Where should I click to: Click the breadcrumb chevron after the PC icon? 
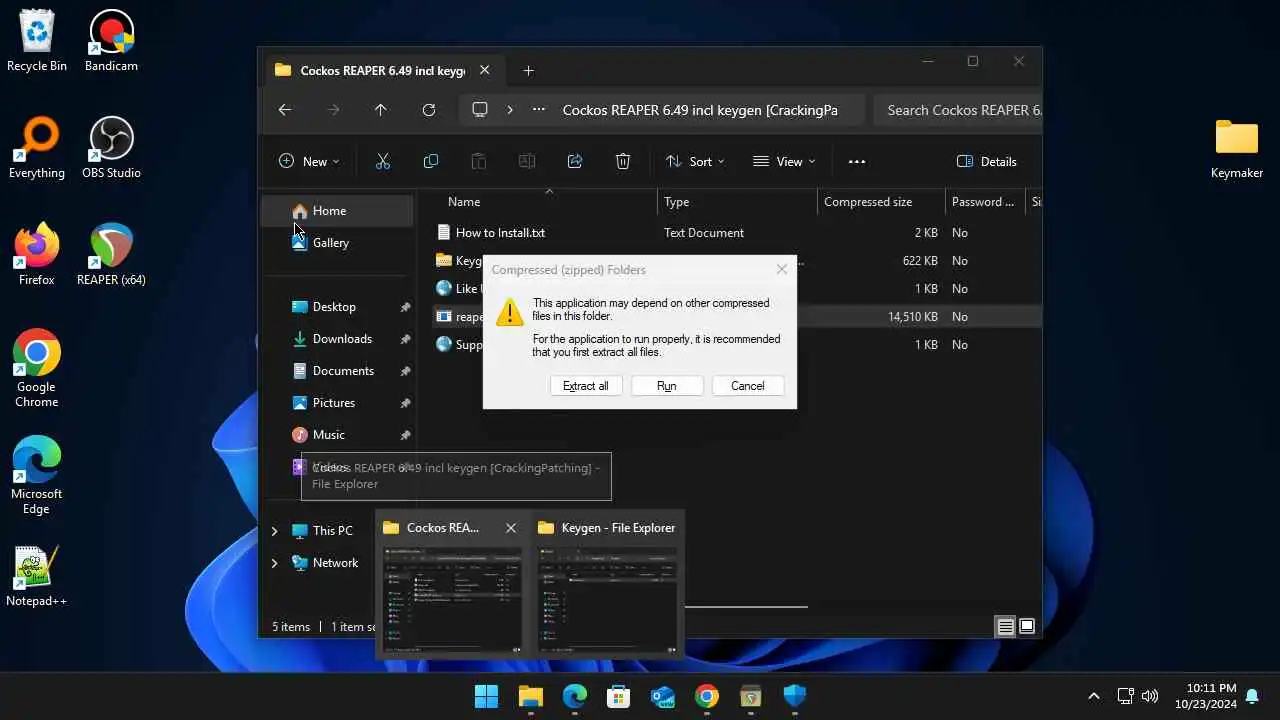click(510, 110)
